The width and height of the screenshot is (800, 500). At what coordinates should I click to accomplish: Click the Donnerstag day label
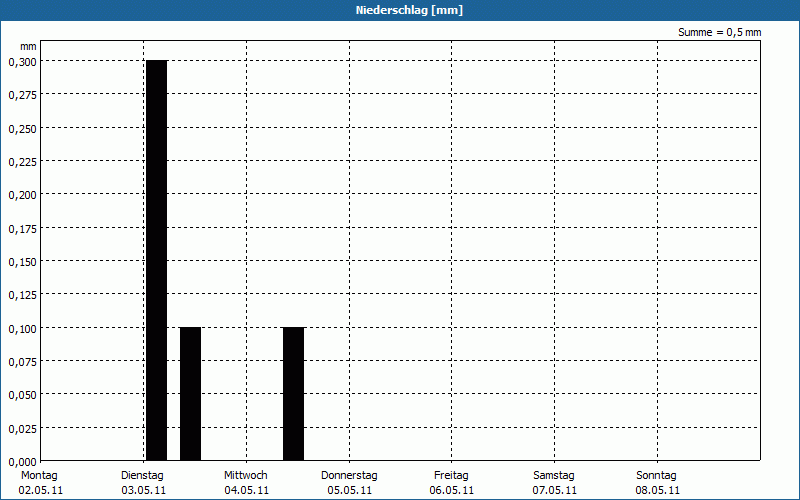[x=349, y=476]
